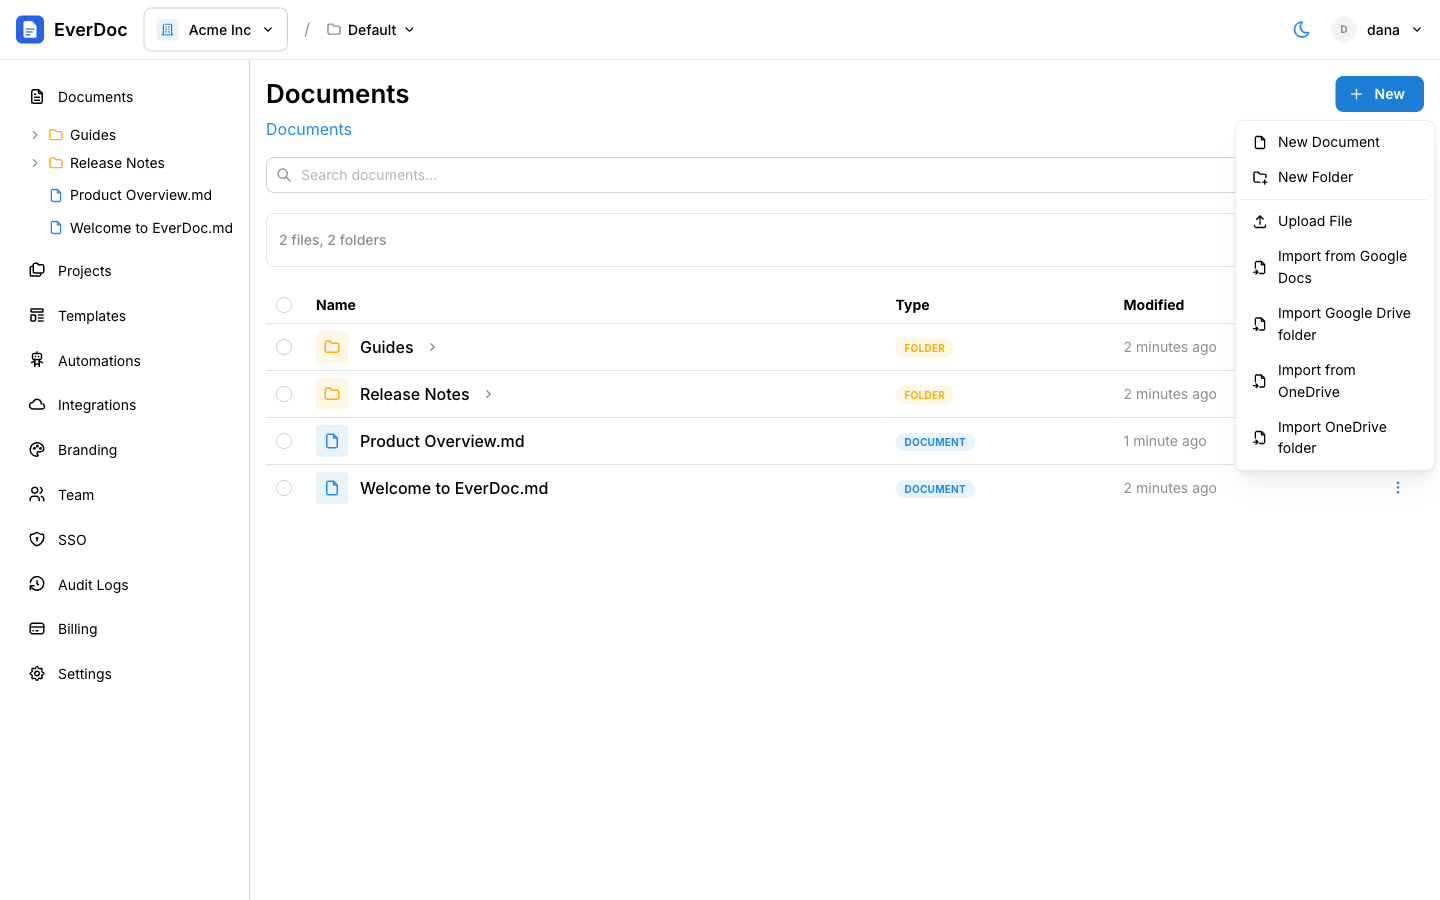Open the Guides folder name in table
Viewport: 1440px width, 900px height.
click(387, 347)
